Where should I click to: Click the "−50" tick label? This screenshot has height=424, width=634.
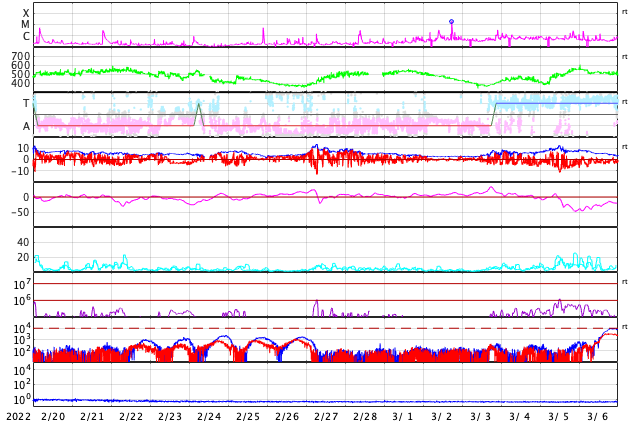pos(20,212)
